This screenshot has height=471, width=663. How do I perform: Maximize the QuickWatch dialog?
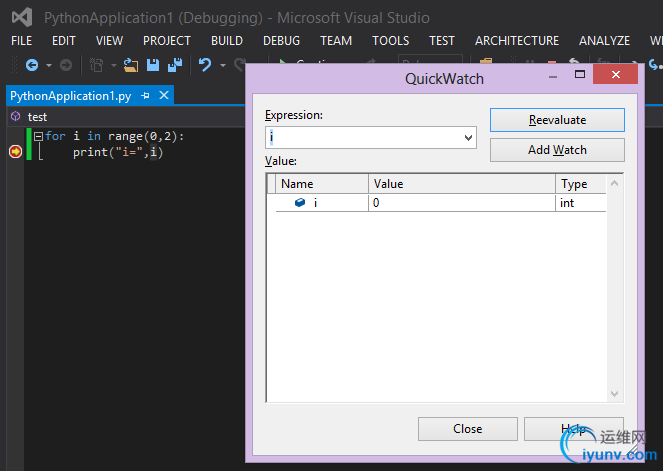coord(580,74)
